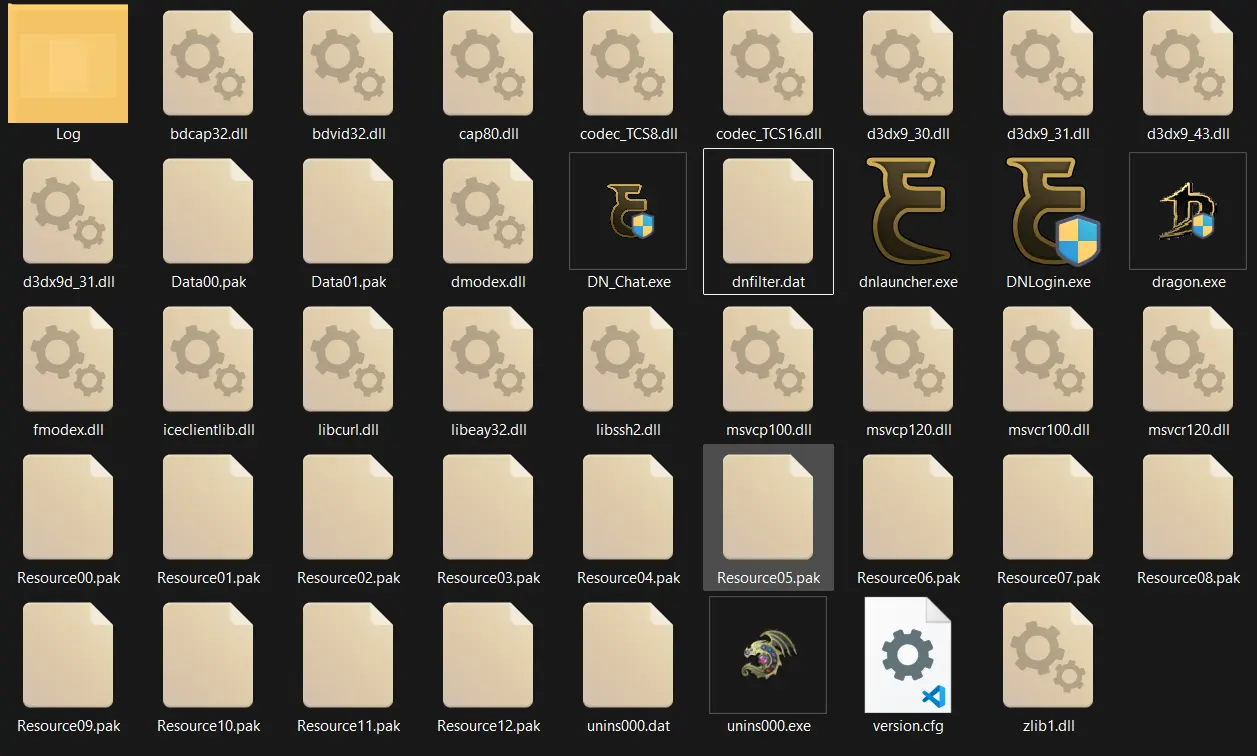Screen dimensions: 1257x756
Task: Click the 'codec_TCS16.dll' name label
Action: (x=768, y=134)
